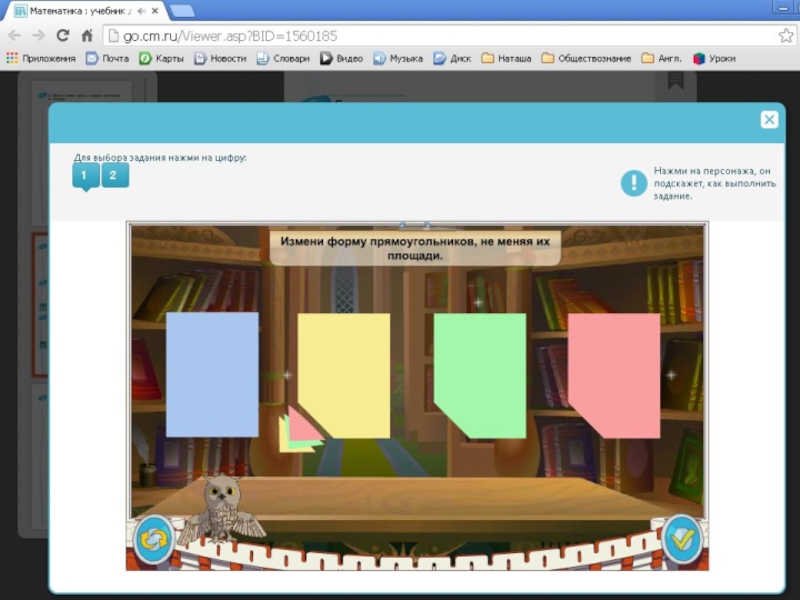This screenshot has height=600, width=800.
Task: Click the address bar URL field
Action: (x=440, y=35)
